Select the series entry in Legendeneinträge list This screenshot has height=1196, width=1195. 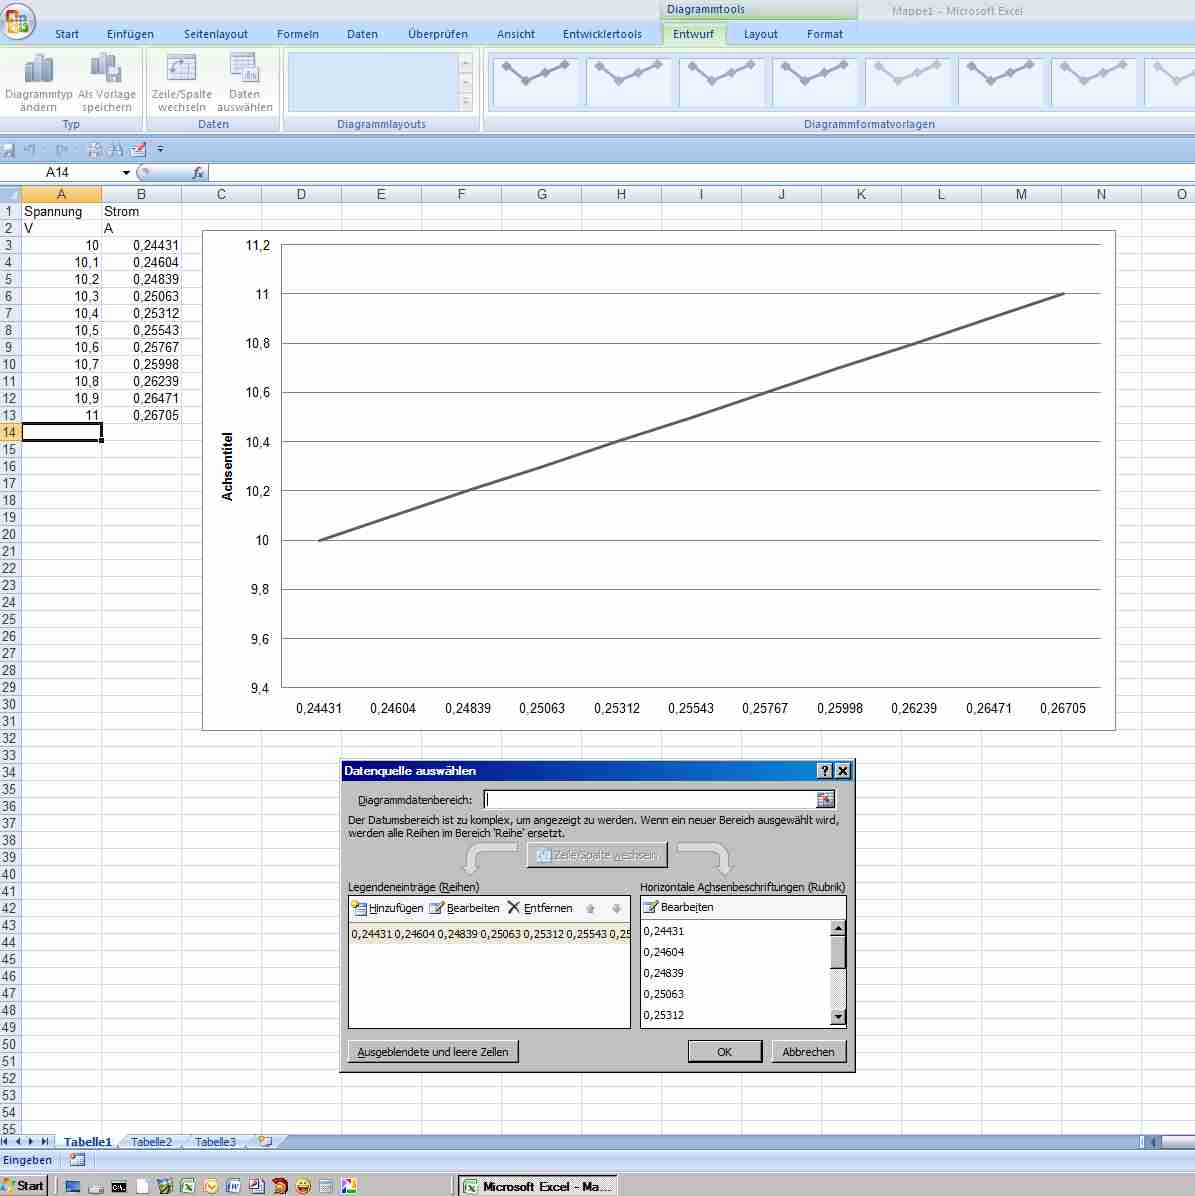490,934
